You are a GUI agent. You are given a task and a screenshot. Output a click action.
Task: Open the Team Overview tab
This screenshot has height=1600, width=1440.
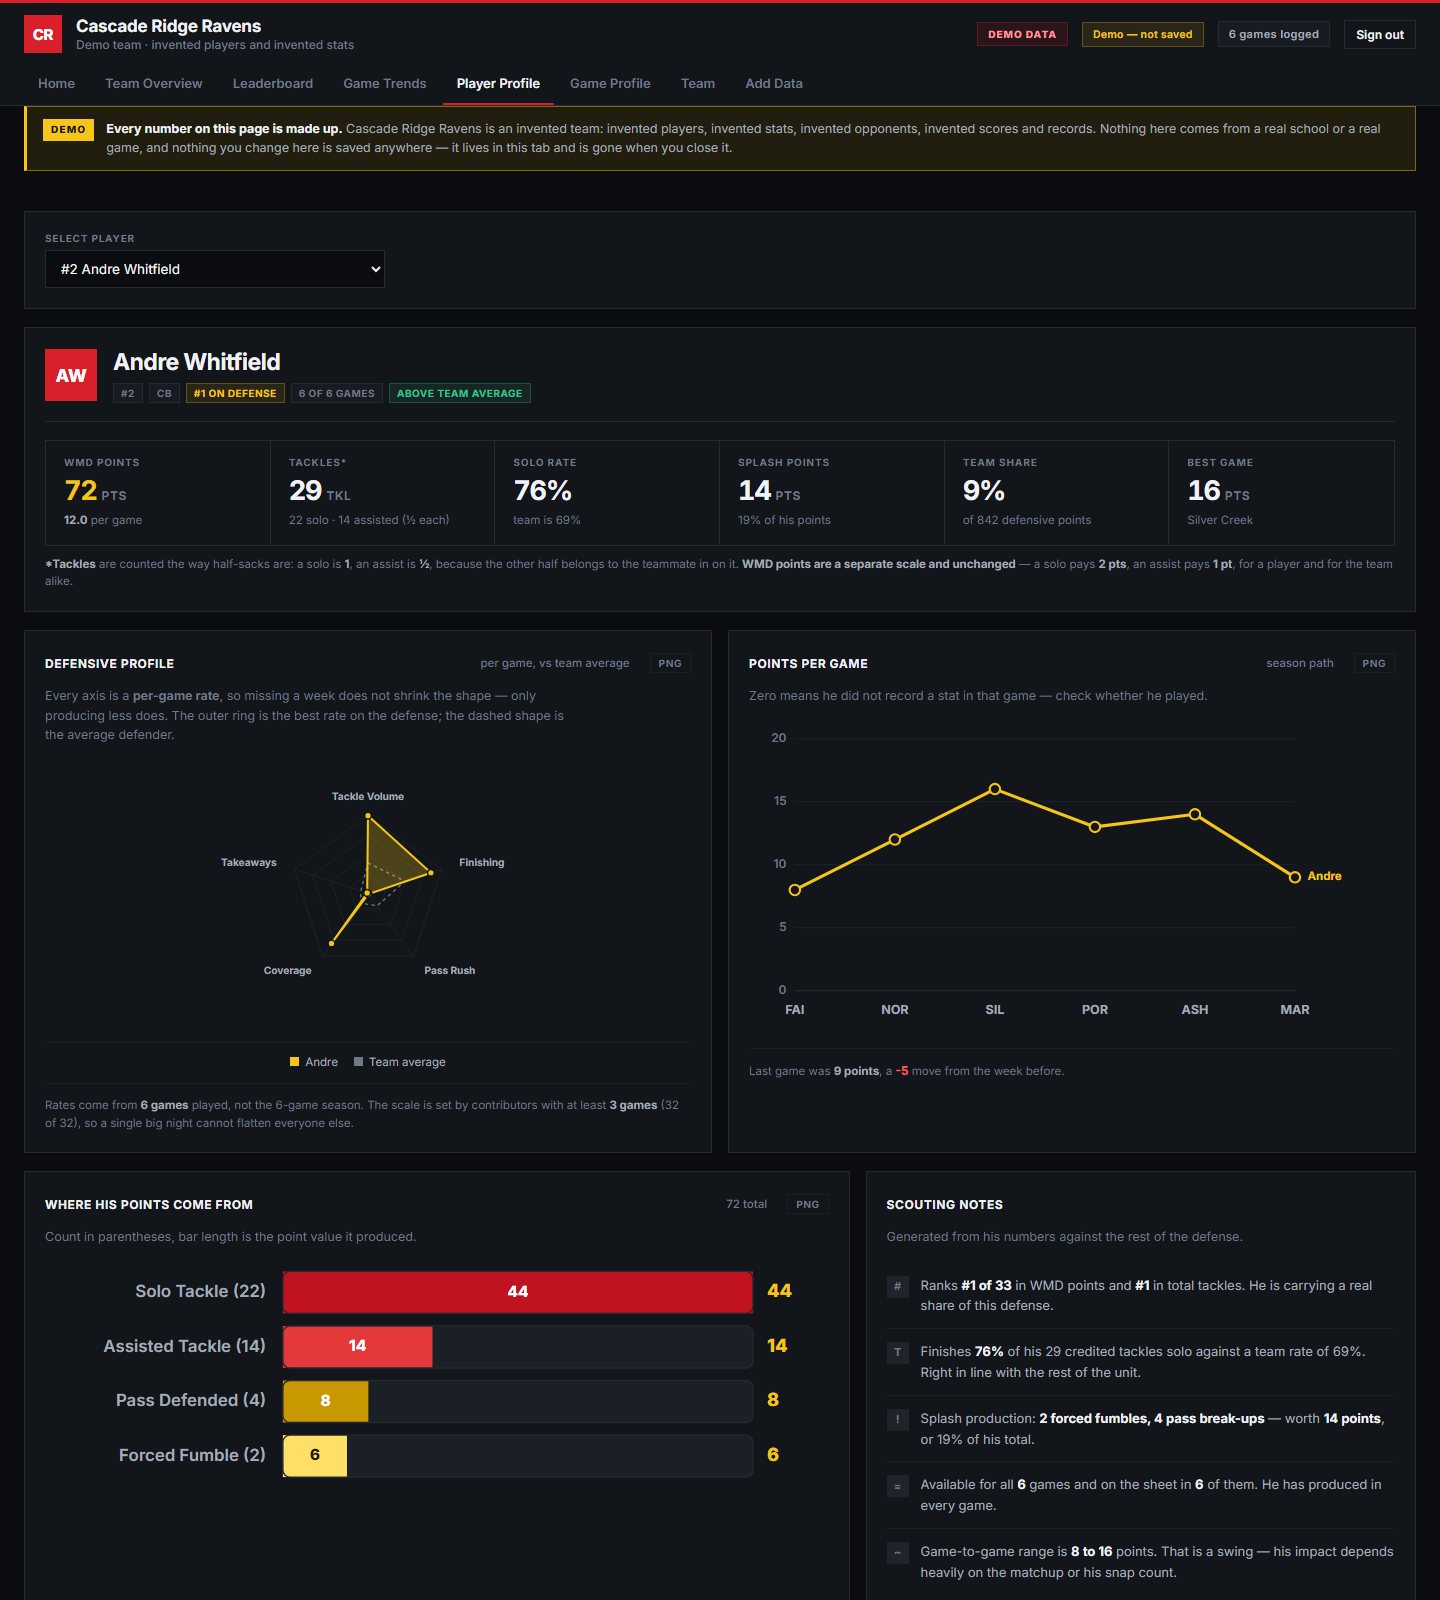pyautogui.click(x=154, y=84)
